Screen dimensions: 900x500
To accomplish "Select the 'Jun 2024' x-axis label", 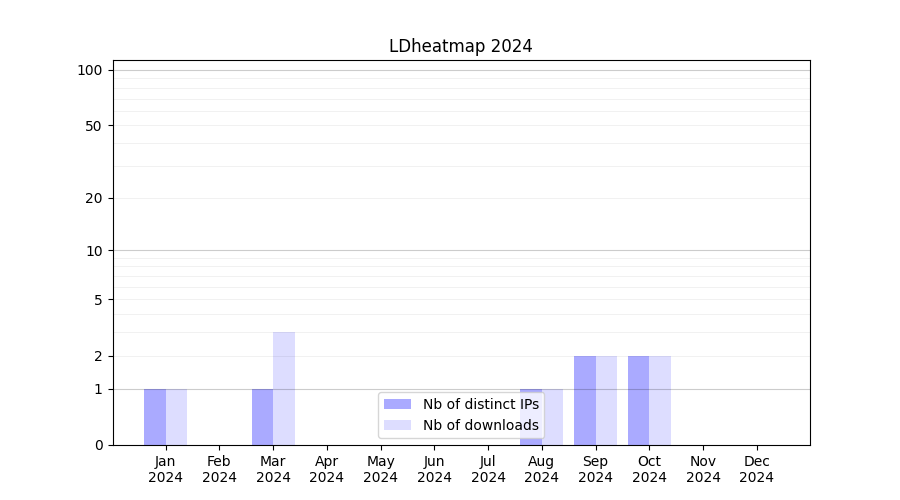I will (x=434, y=469).
